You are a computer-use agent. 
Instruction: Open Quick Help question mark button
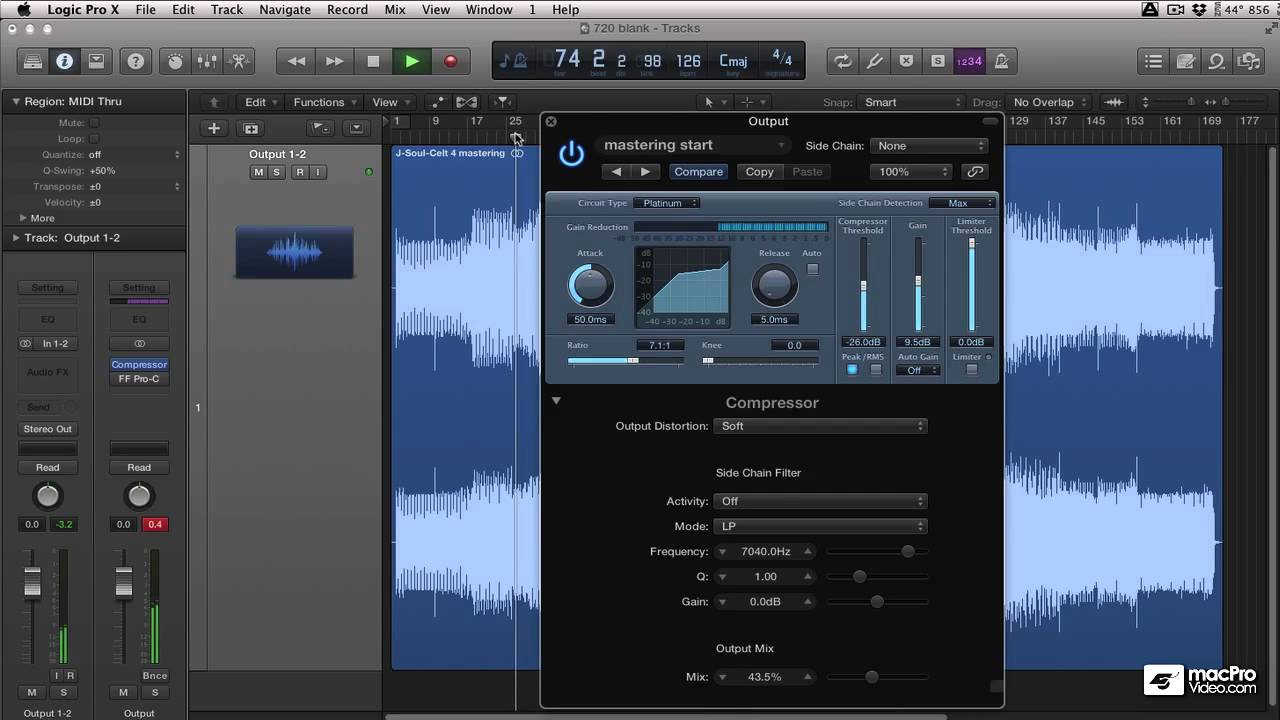(135, 61)
